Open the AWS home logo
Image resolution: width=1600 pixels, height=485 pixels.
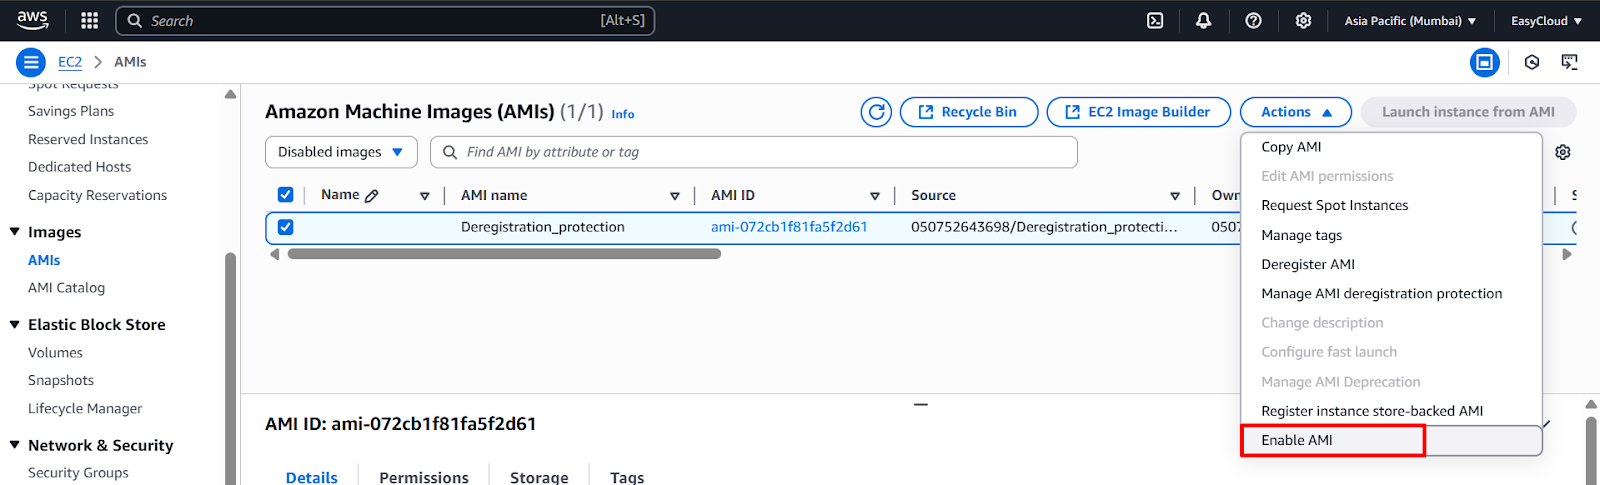[x=32, y=20]
